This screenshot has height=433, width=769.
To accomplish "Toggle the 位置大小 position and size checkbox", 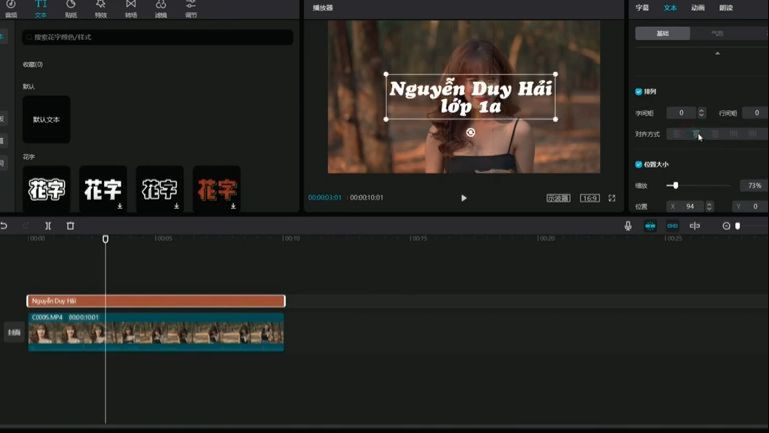I will (639, 164).
